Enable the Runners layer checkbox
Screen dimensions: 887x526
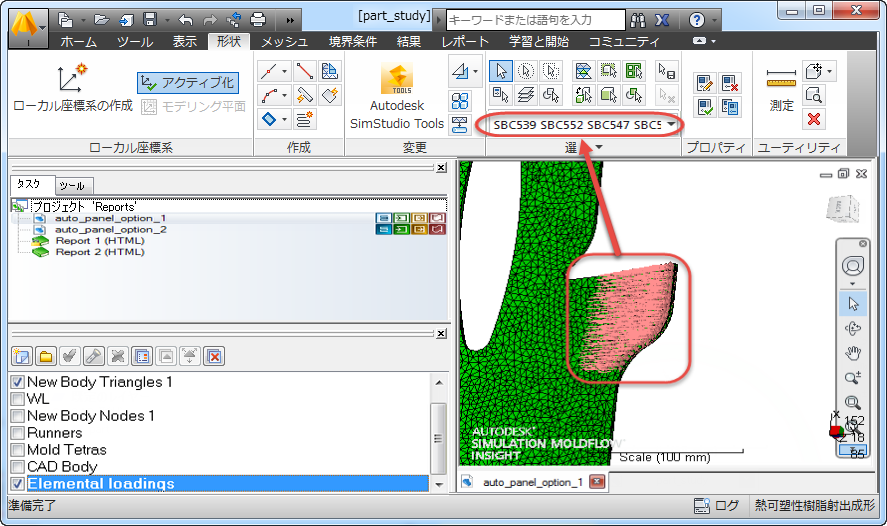point(18,433)
